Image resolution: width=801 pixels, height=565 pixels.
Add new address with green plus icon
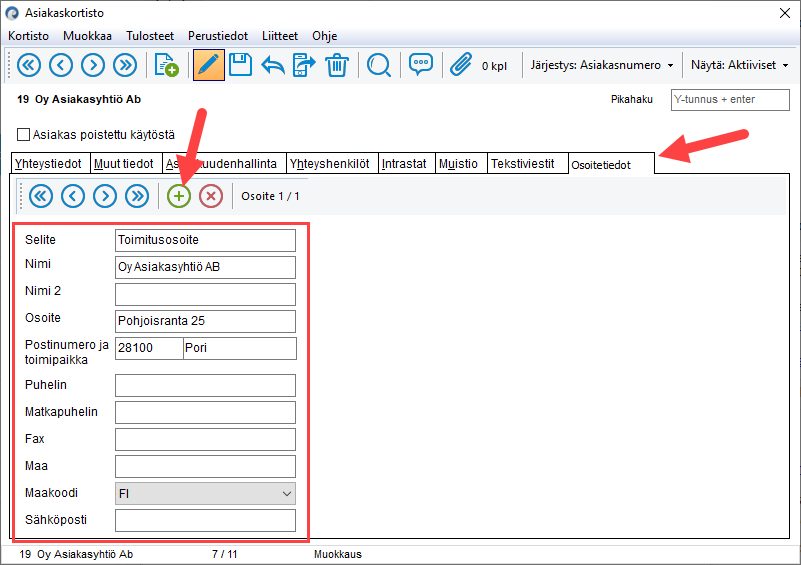tap(179, 196)
